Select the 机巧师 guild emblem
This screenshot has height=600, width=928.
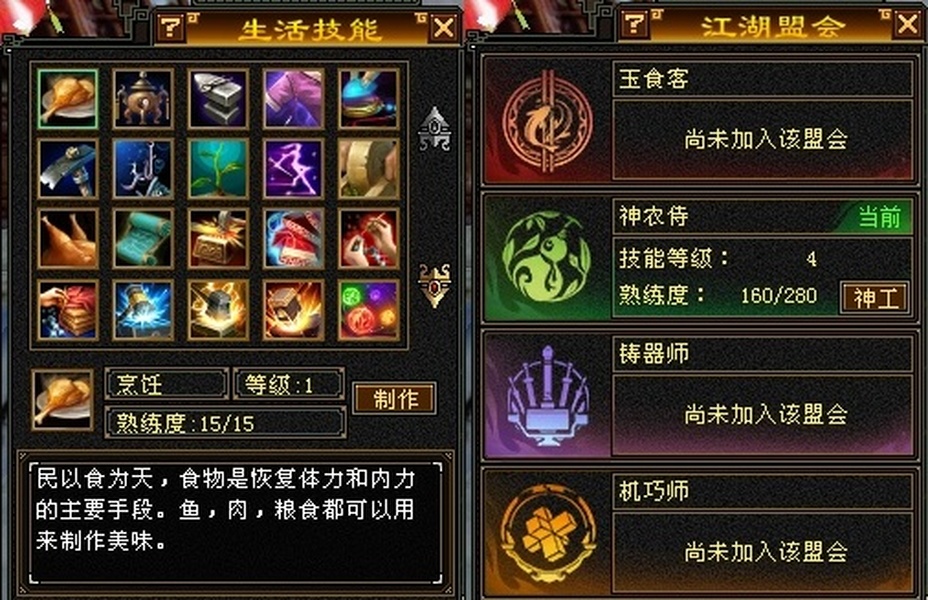coord(547,533)
